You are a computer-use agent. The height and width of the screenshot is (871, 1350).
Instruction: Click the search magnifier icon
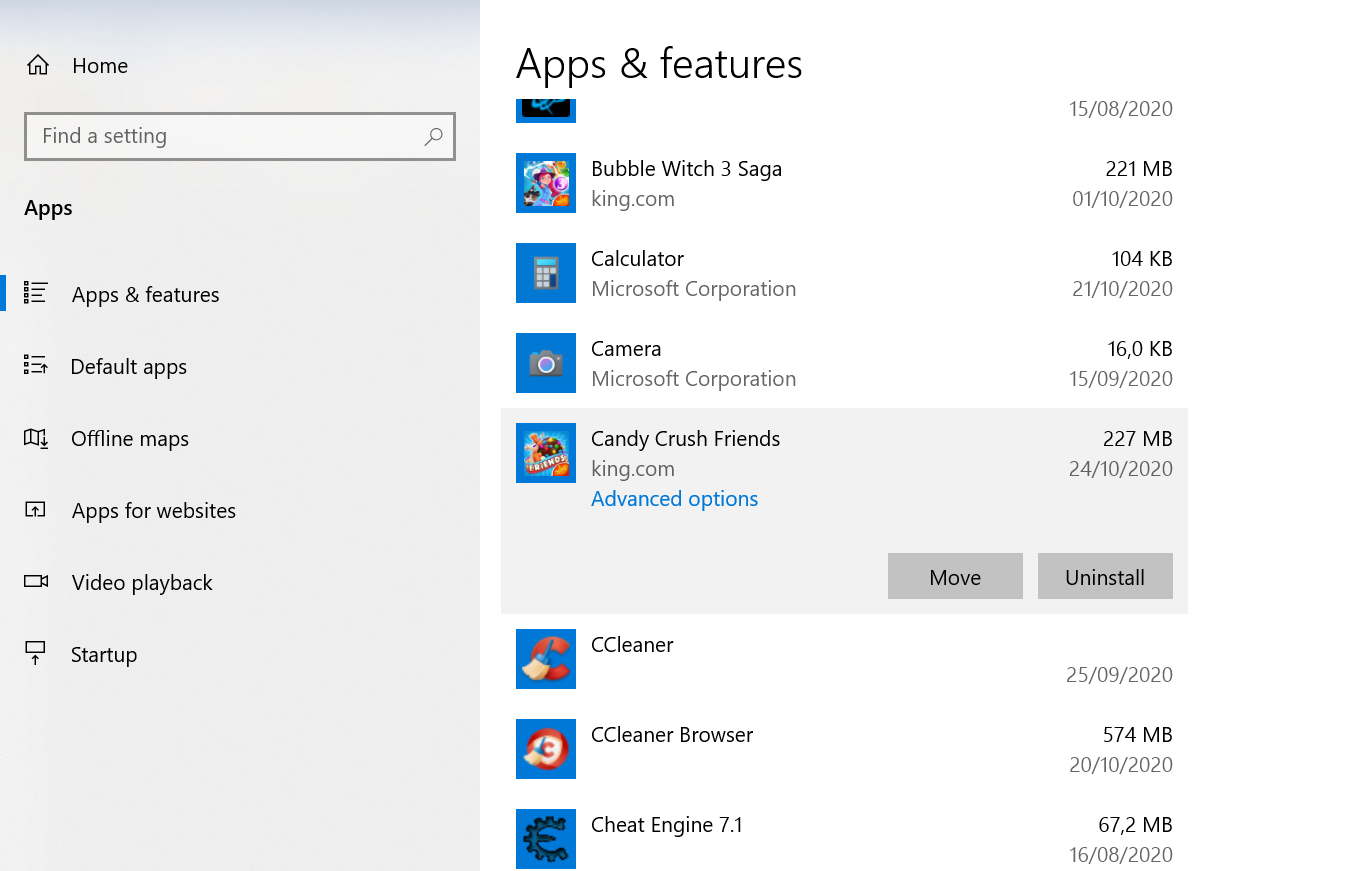pos(433,137)
